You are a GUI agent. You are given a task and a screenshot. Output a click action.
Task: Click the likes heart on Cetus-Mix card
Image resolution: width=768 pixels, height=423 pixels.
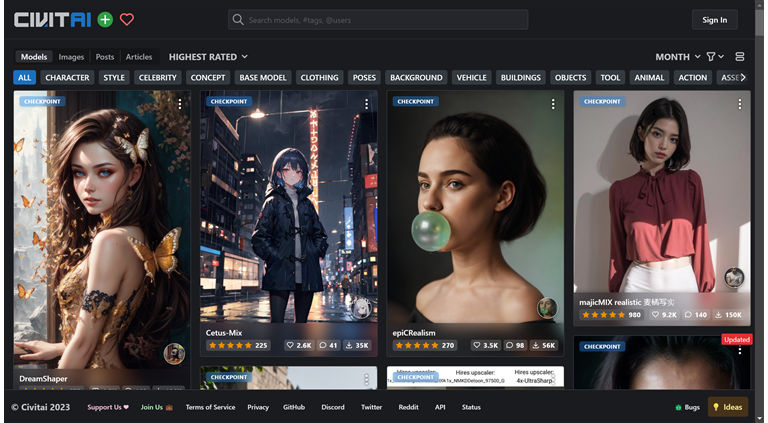[291, 345]
